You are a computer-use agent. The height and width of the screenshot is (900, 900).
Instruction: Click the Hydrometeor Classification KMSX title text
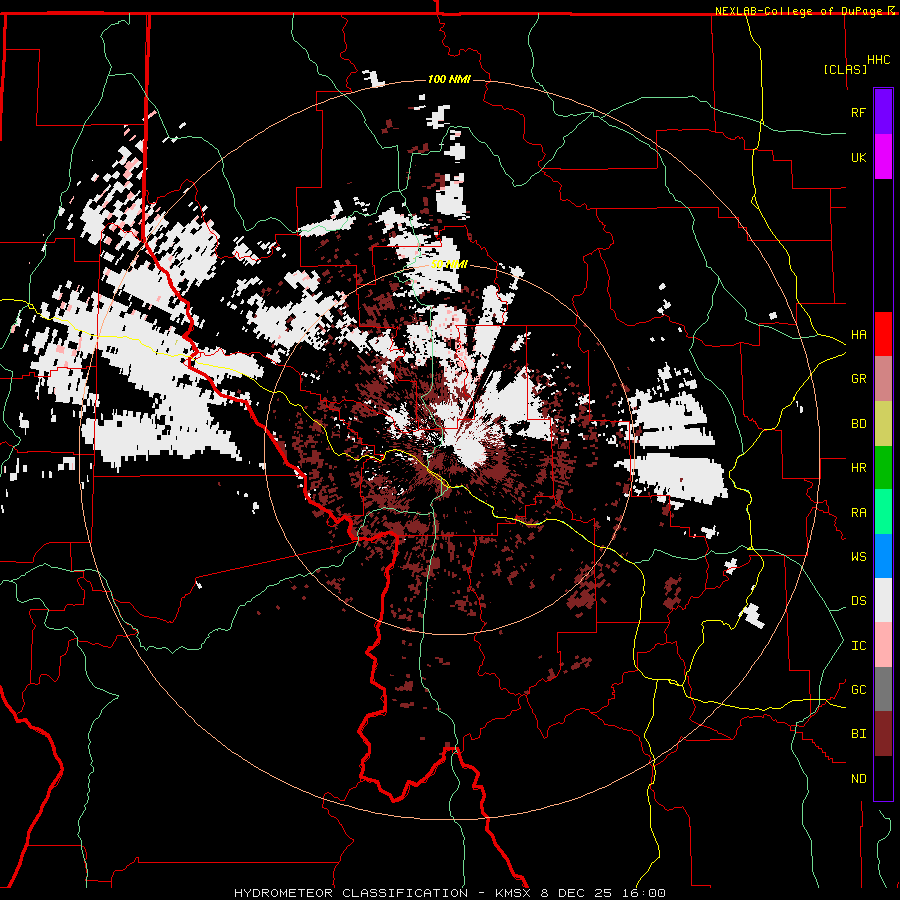(x=384, y=893)
